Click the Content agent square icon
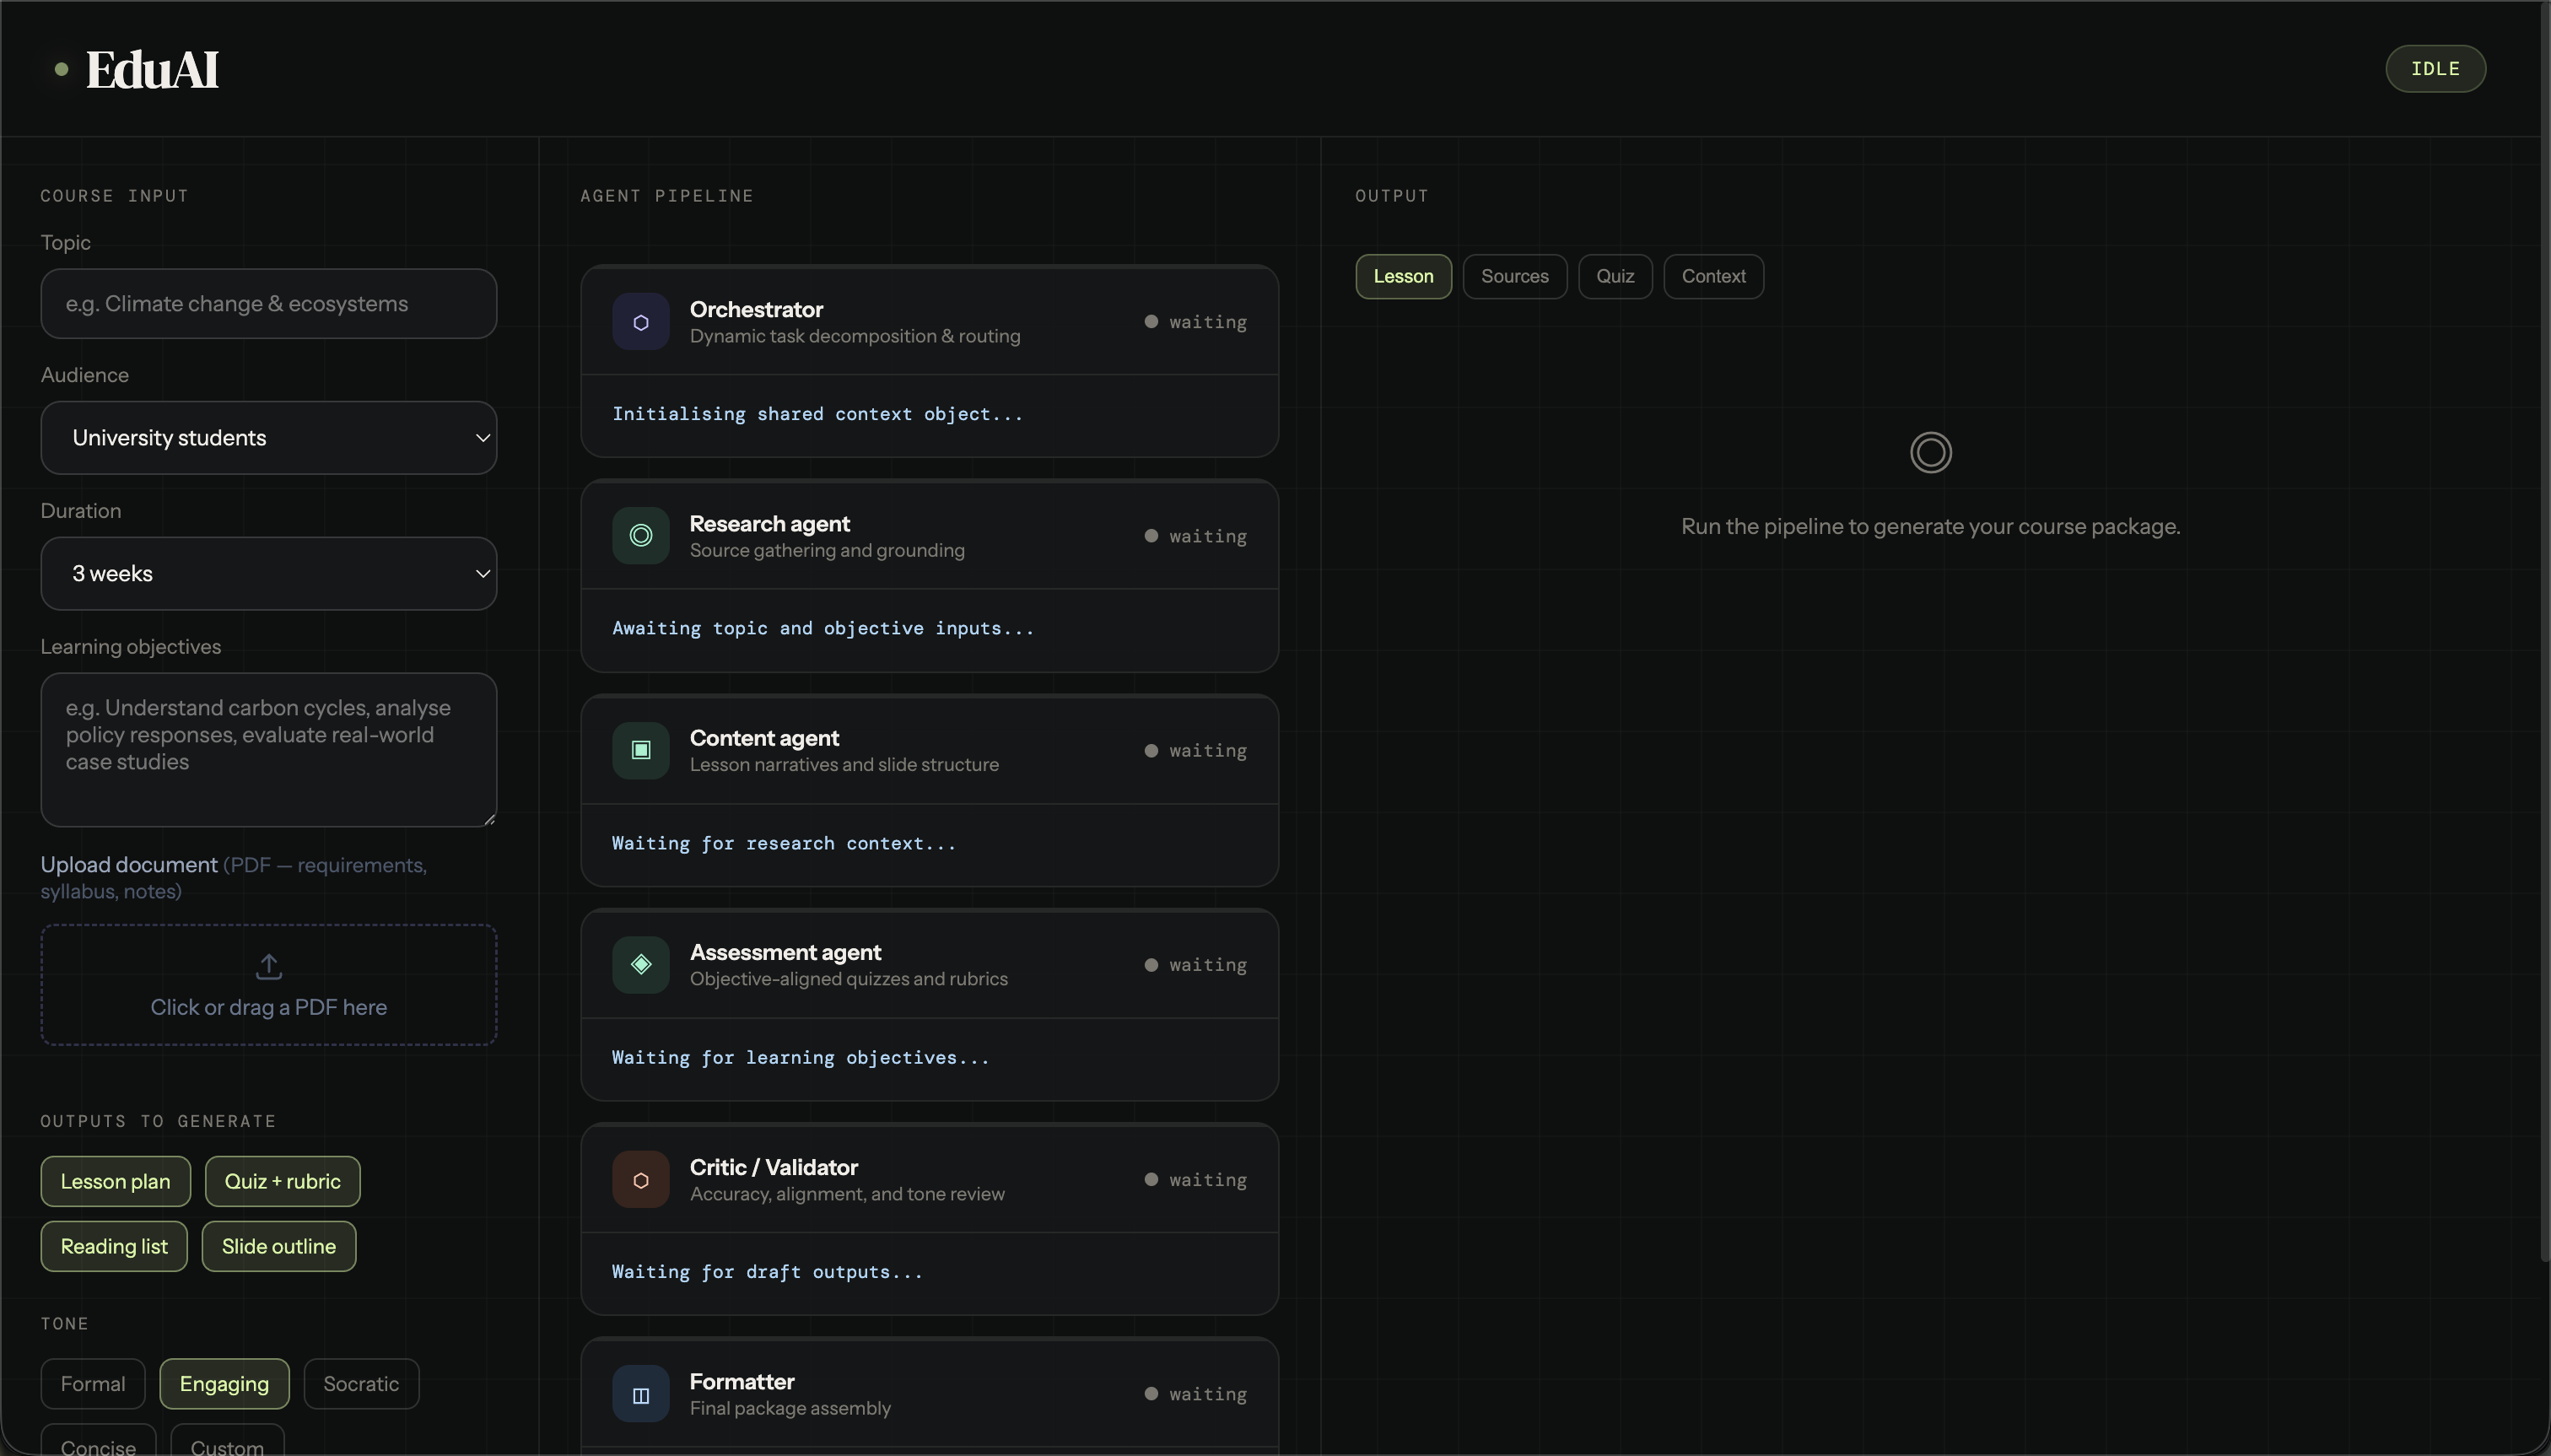Viewport: 2551px width, 1456px height. 640,750
